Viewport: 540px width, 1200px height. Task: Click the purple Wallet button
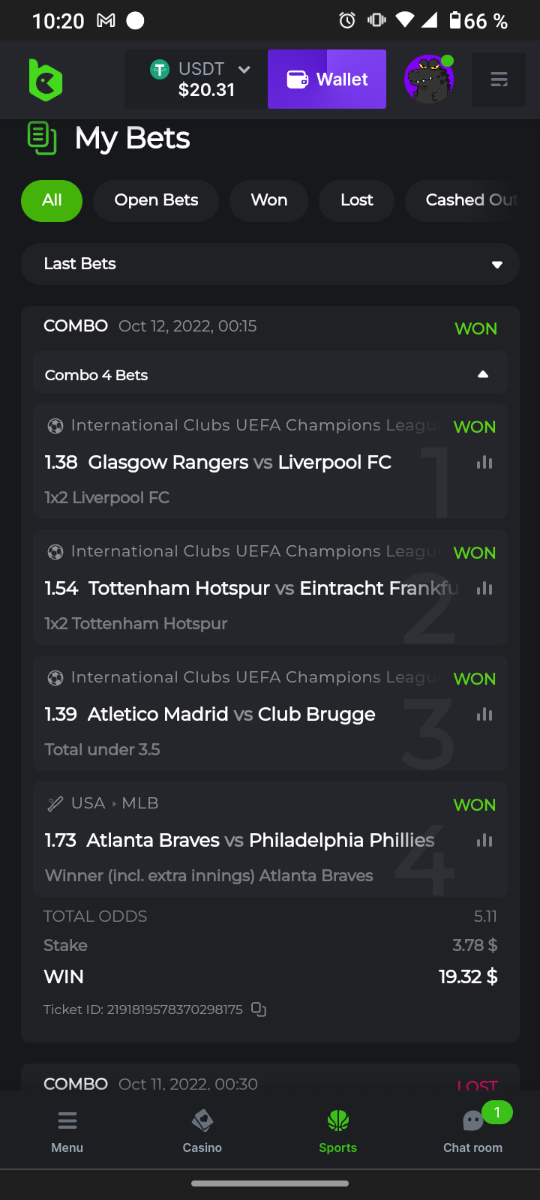pos(327,79)
